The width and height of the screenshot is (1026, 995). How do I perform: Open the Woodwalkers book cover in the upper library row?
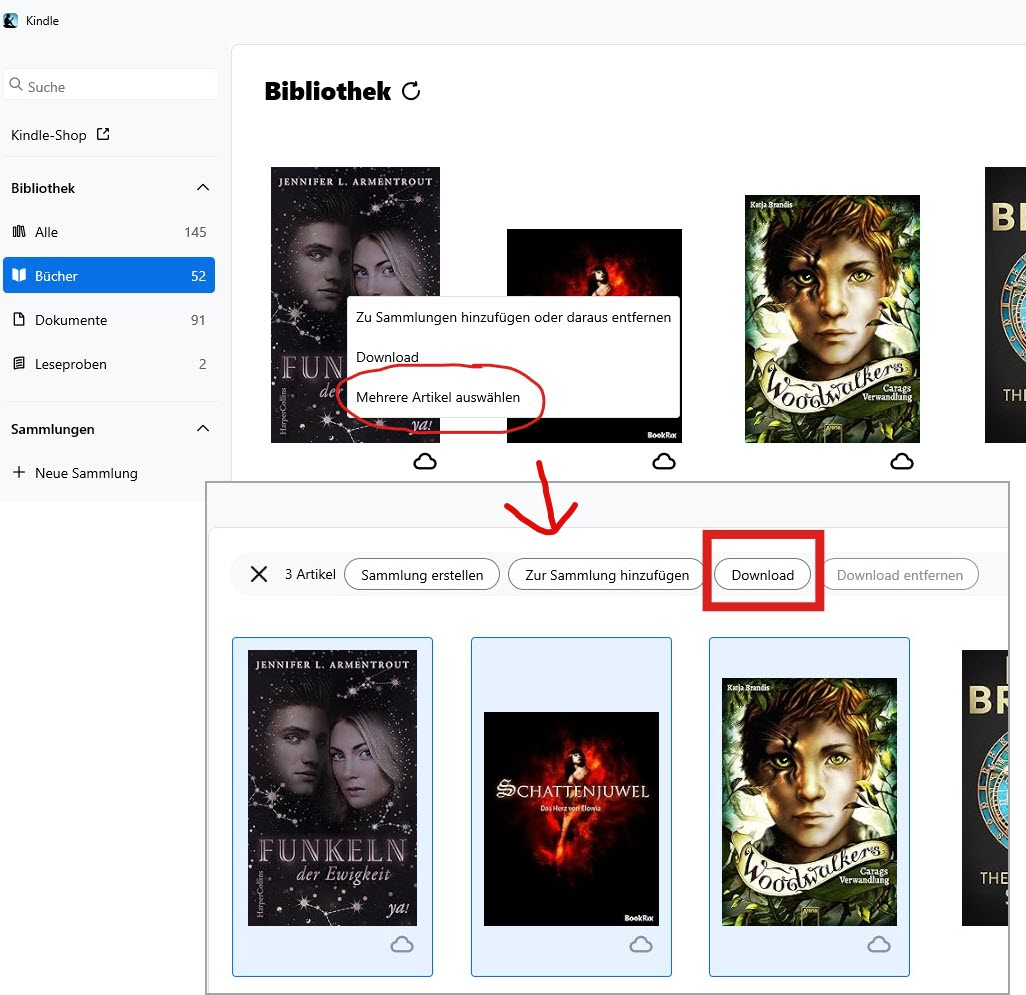(x=832, y=319)
